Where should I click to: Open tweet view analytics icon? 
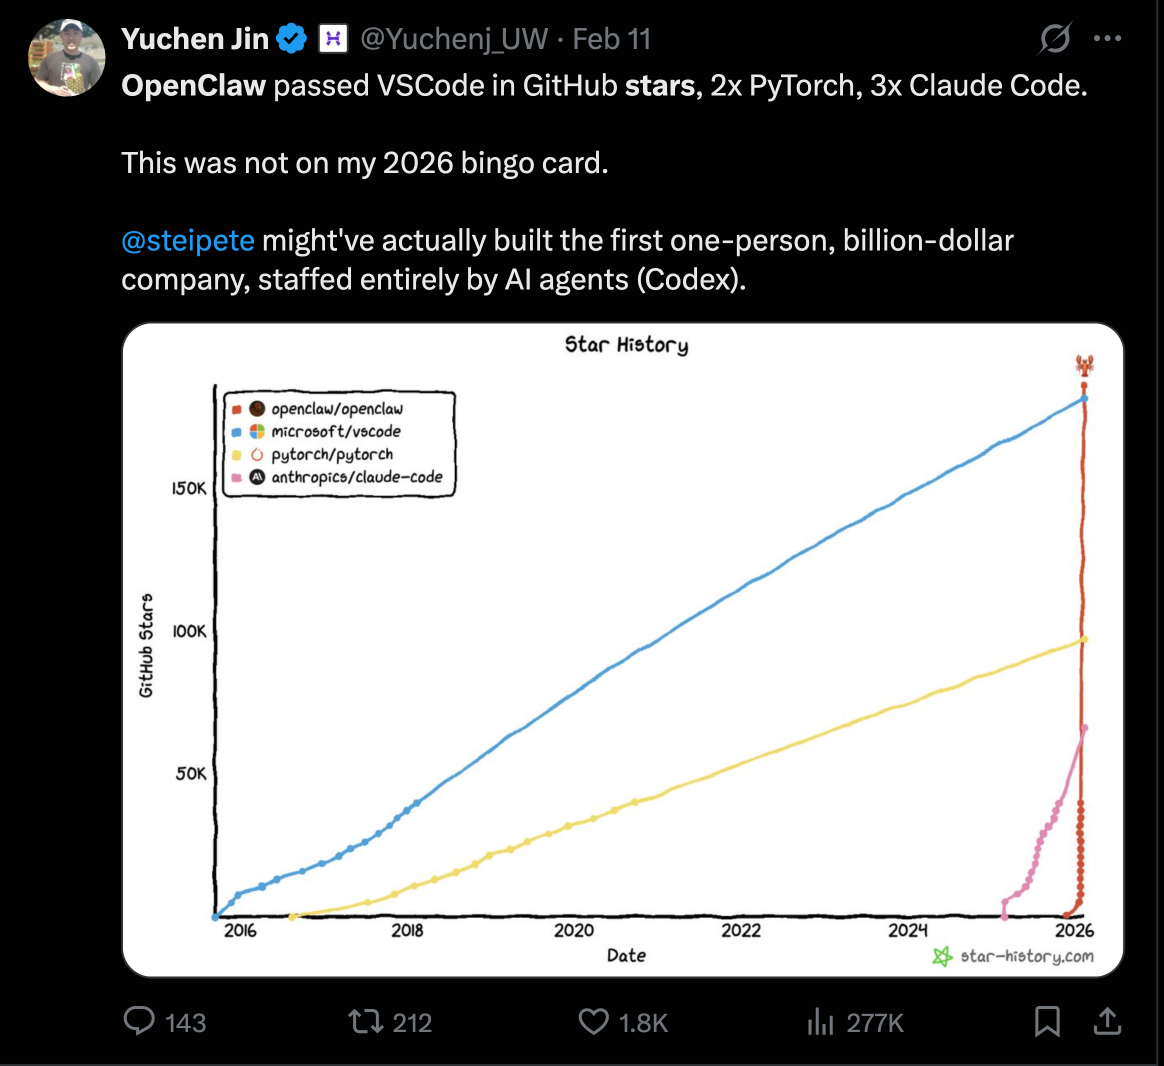820,1021
